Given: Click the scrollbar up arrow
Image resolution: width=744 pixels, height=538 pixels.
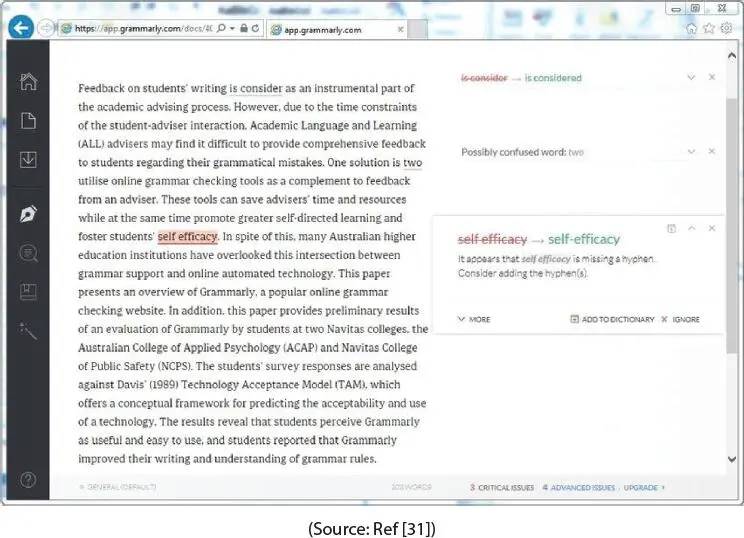Looking at the screenshot, I should (732, 56).
